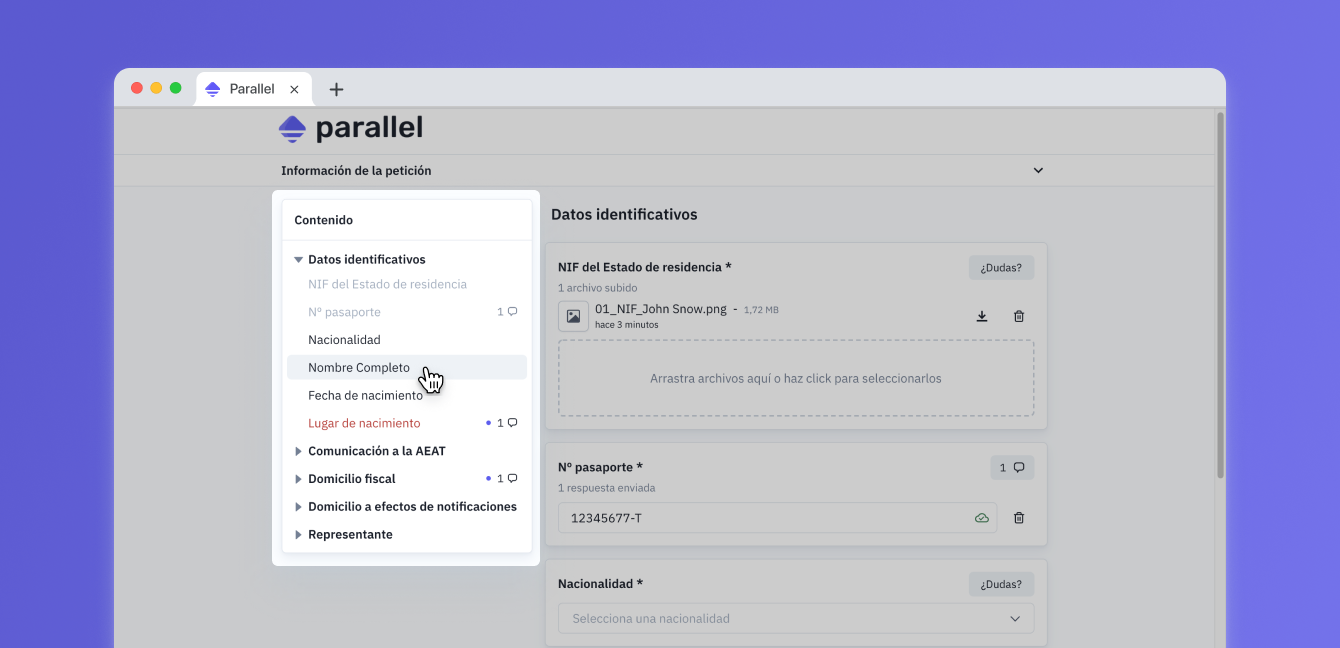Expand Comunicación a la AEAT section
This screenshot has height=648, width=1340.
coord(298,451)
